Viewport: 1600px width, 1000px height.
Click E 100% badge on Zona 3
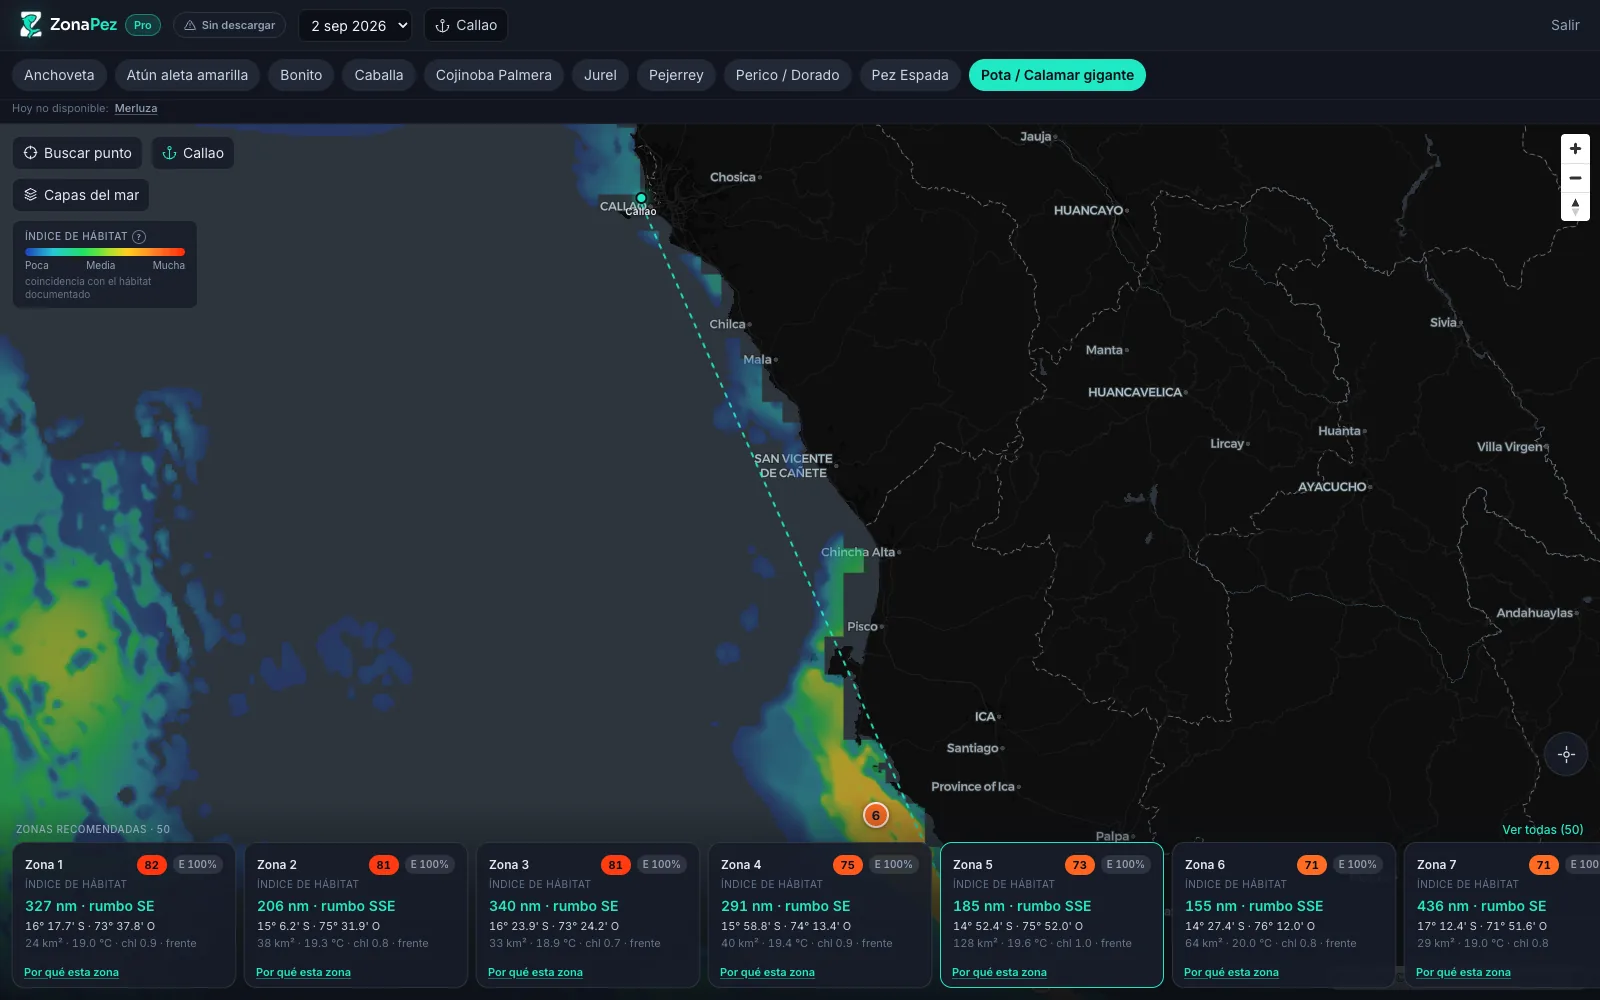661,864
